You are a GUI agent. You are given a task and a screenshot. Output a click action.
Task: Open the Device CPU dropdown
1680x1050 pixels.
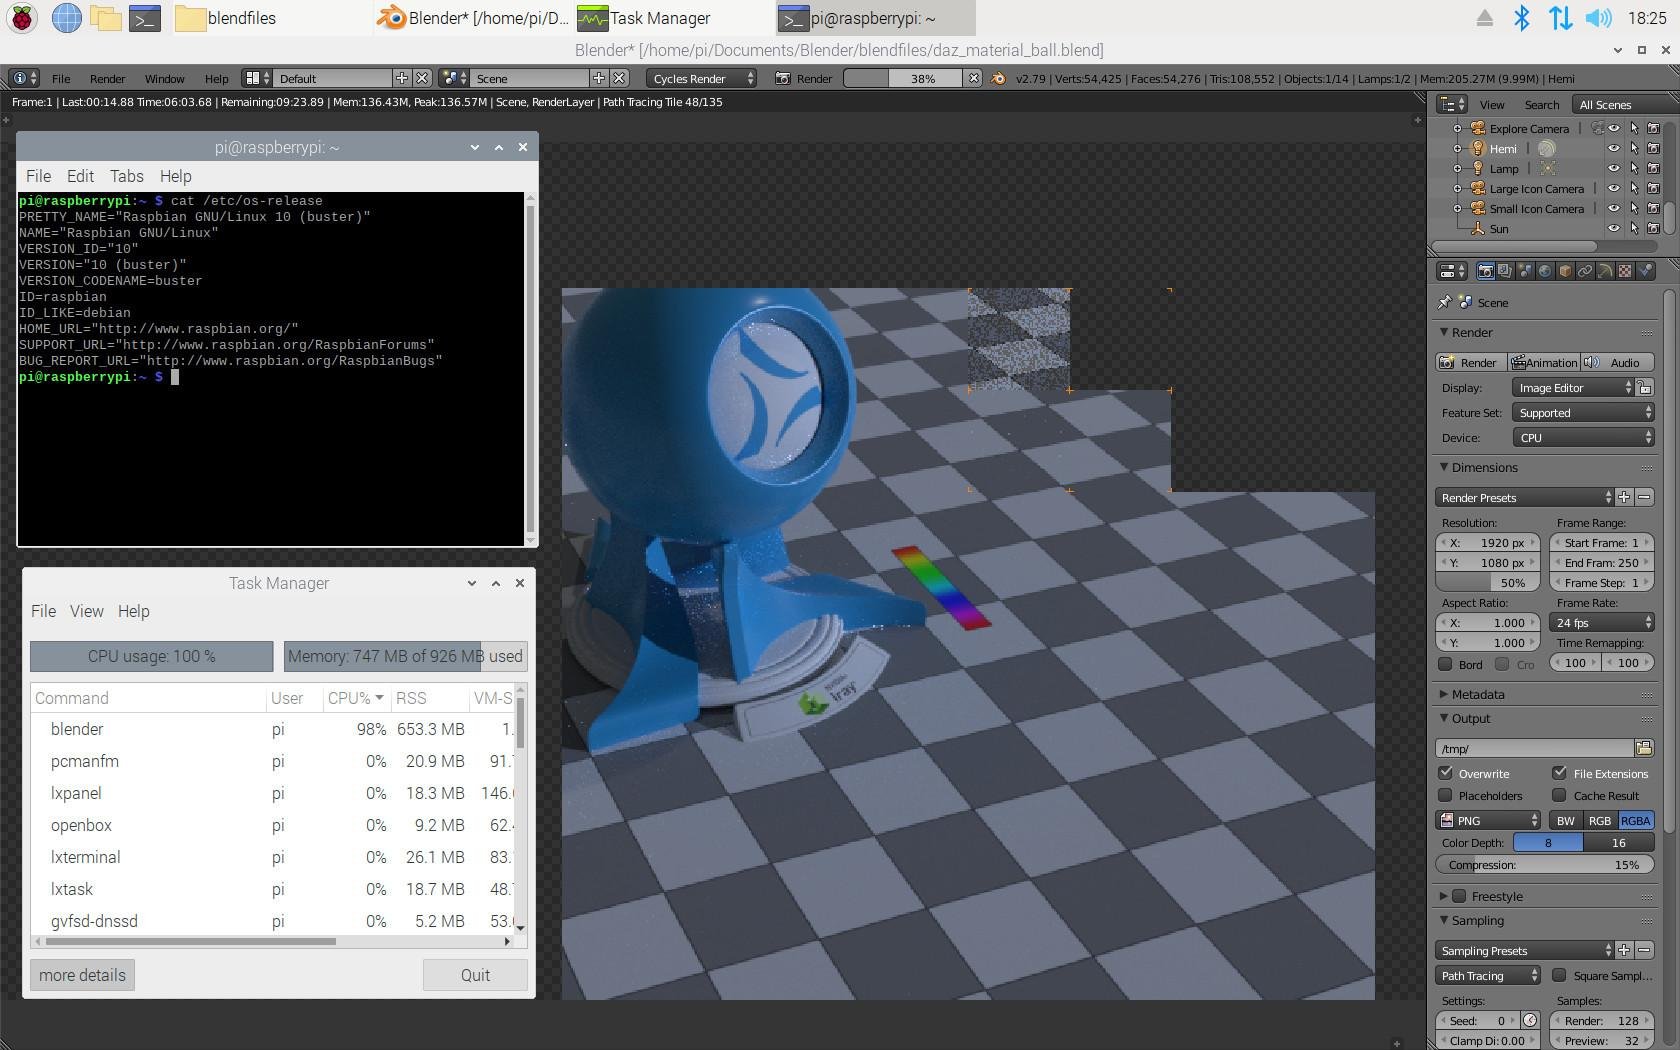click(x=1582, y=438)
